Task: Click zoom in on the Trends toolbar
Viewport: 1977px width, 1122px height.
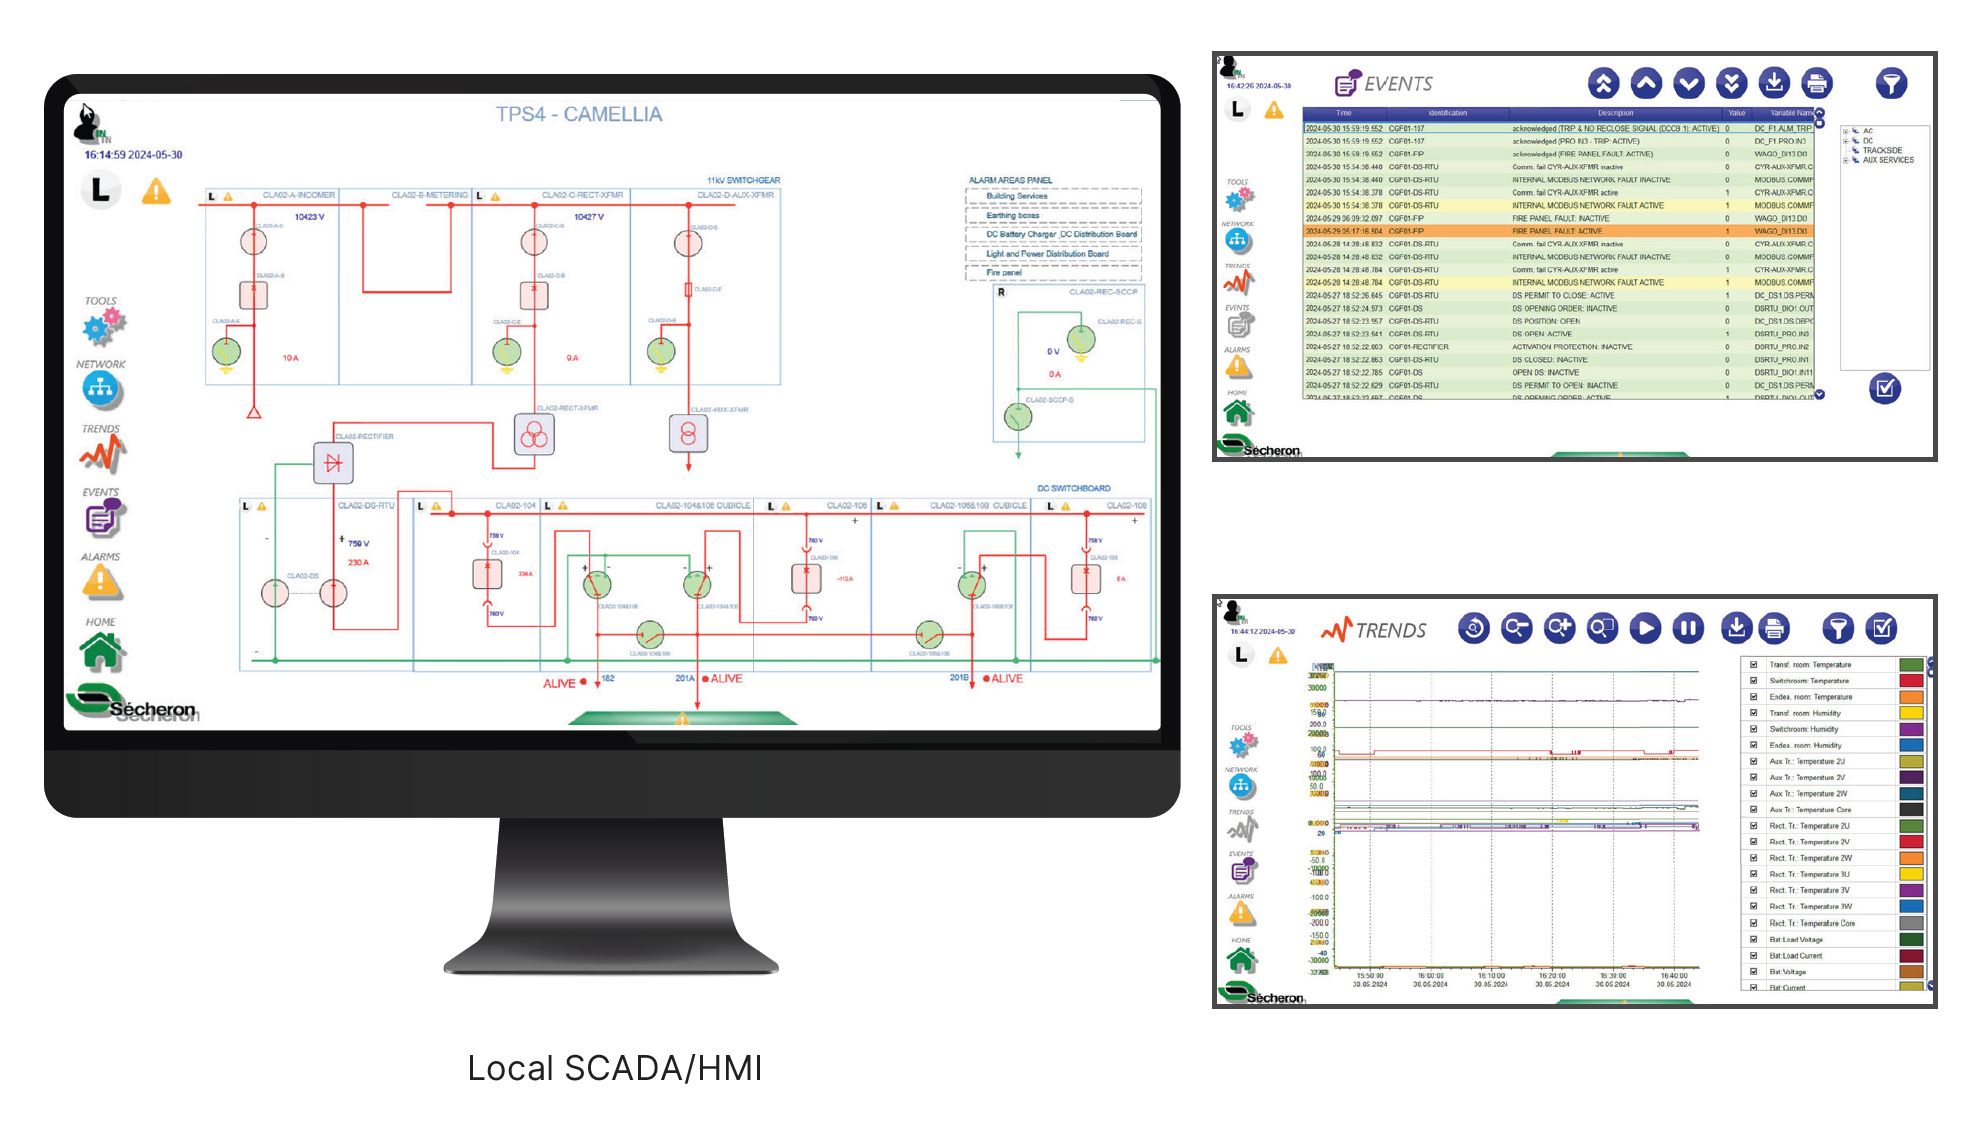Action: [x=1559, y=628]
